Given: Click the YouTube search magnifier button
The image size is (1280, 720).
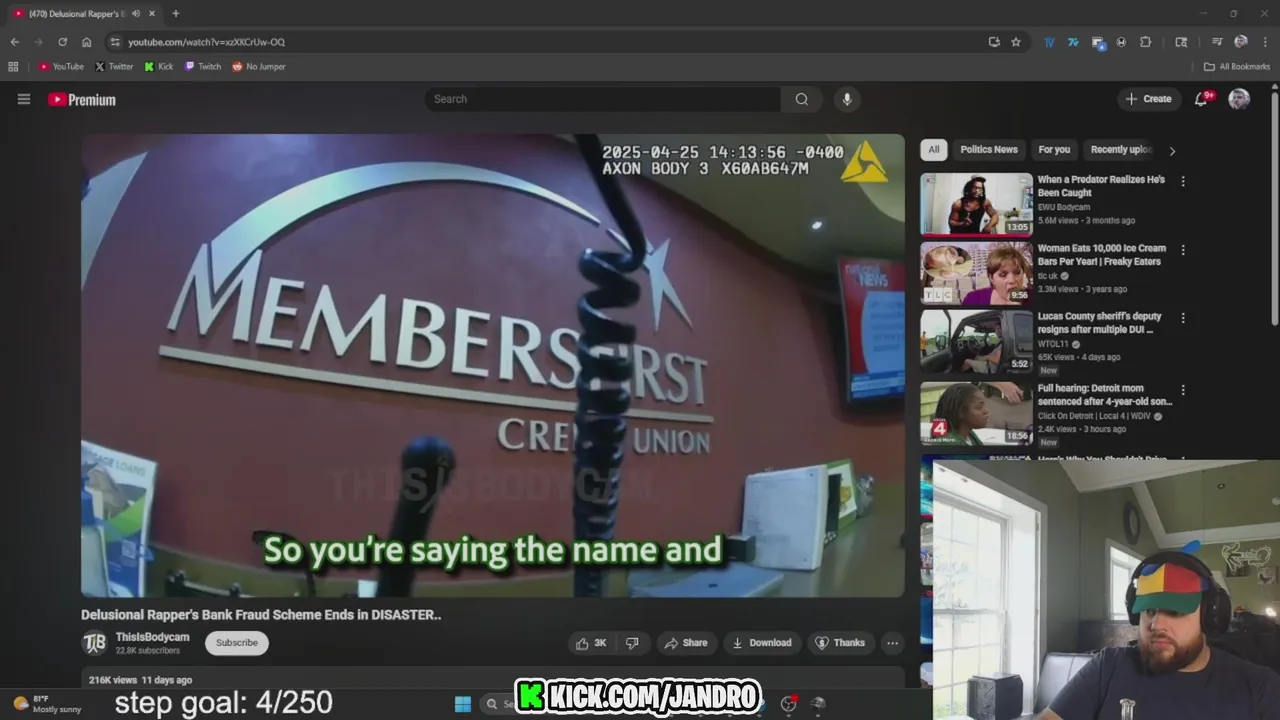Looking at the screenshot, I should point(802,99).
